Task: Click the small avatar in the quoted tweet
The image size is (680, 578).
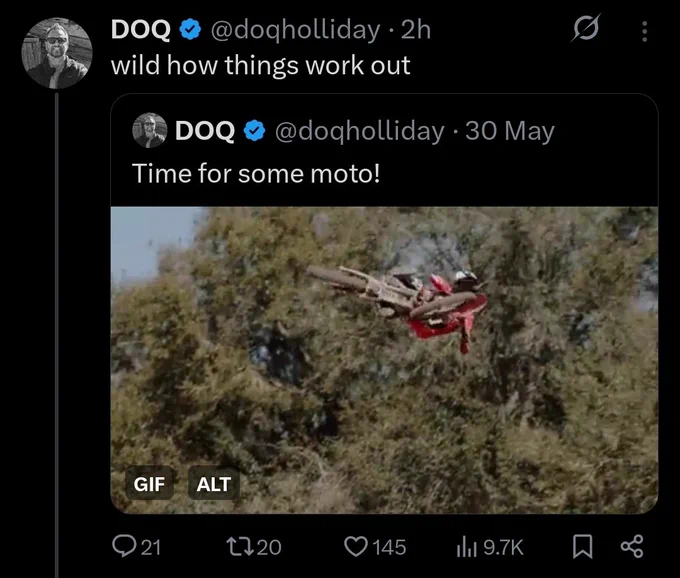Action: click(x=150, y=131)
